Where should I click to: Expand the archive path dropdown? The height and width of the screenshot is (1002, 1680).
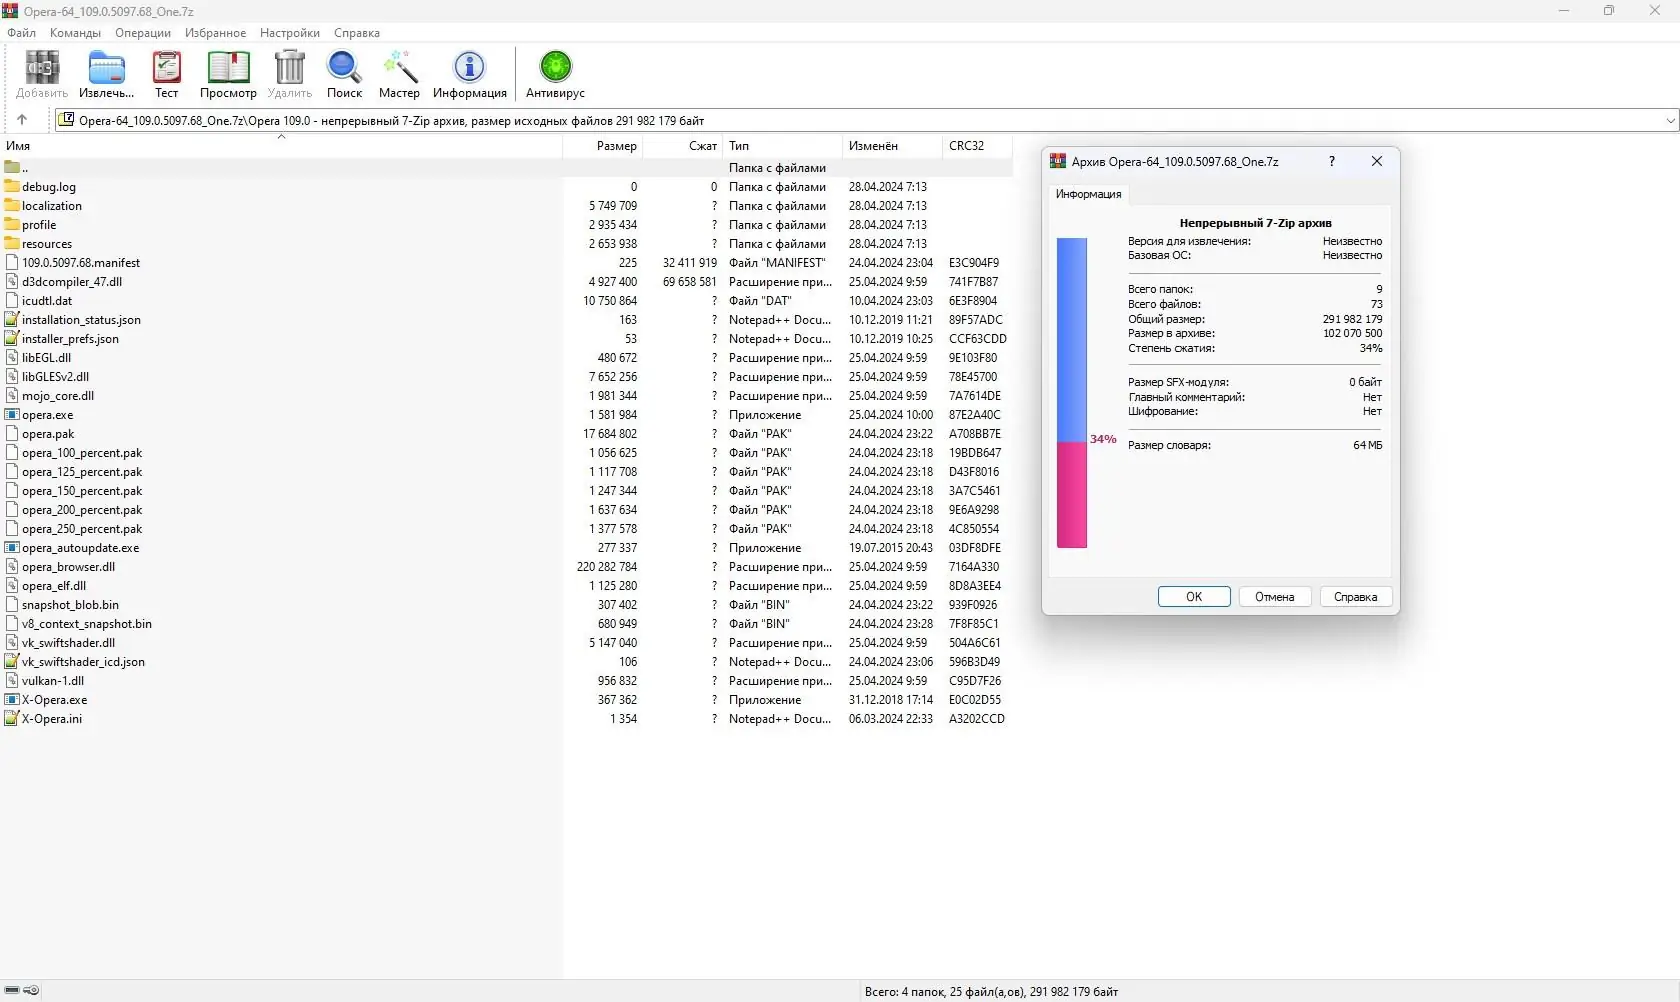click(x=1670, y=120)
